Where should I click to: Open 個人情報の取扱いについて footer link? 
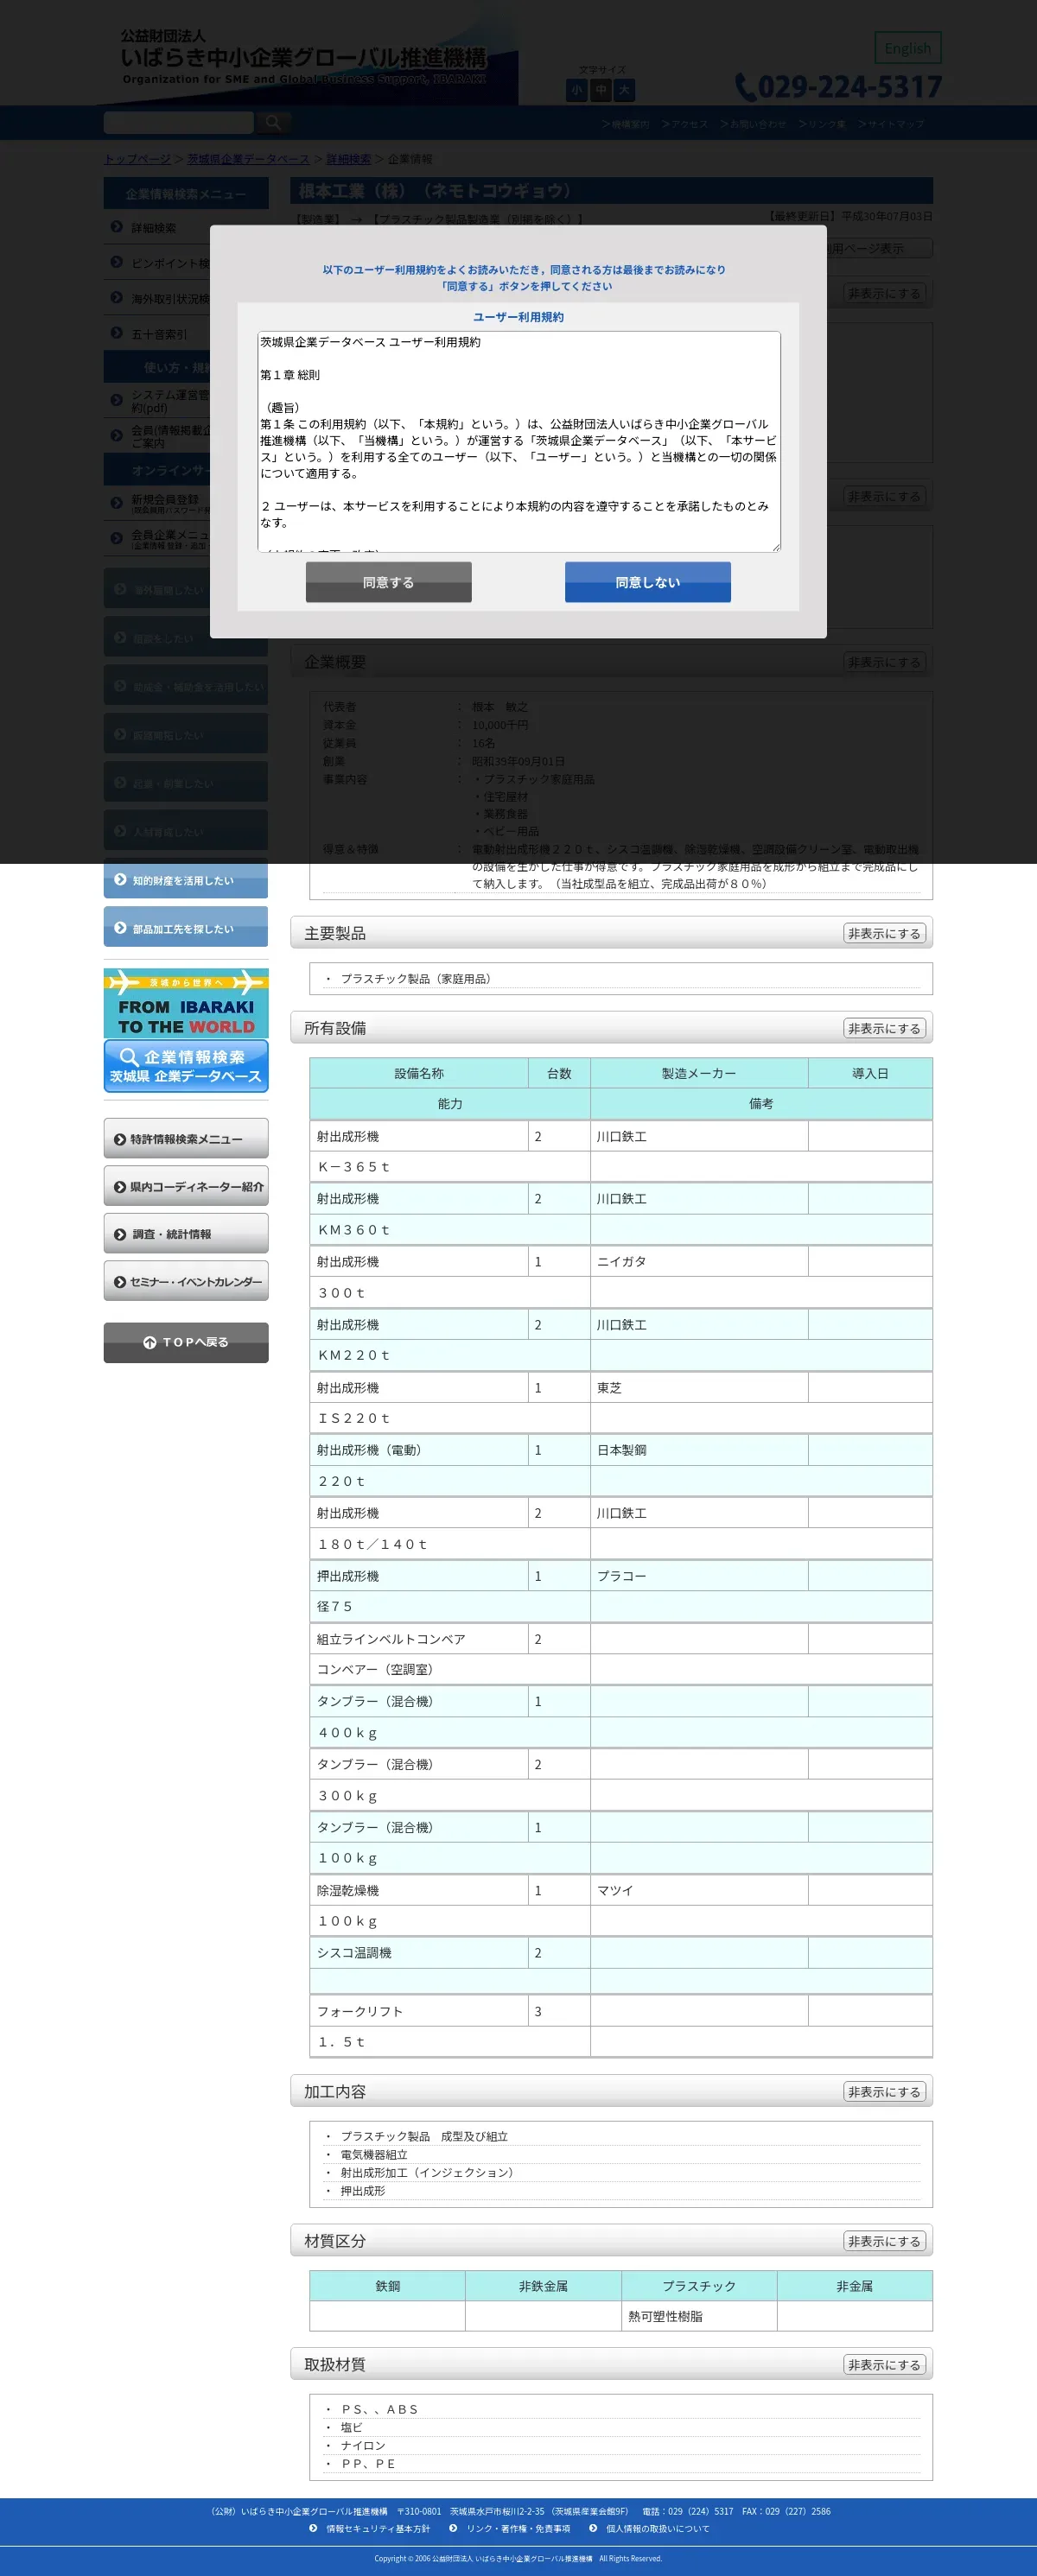coord(658,2528)
